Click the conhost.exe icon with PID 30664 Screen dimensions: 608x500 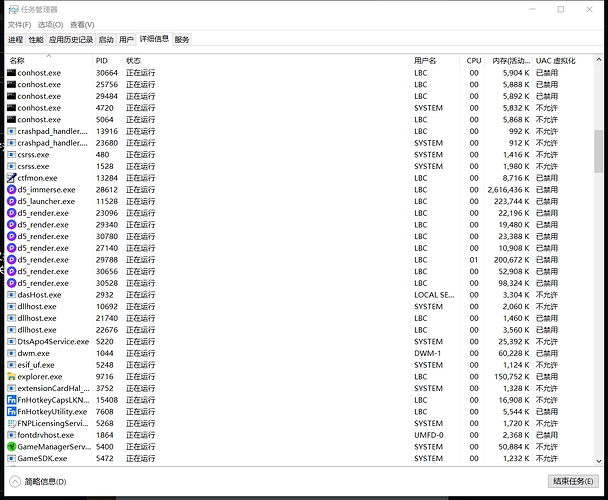(11, 73)
